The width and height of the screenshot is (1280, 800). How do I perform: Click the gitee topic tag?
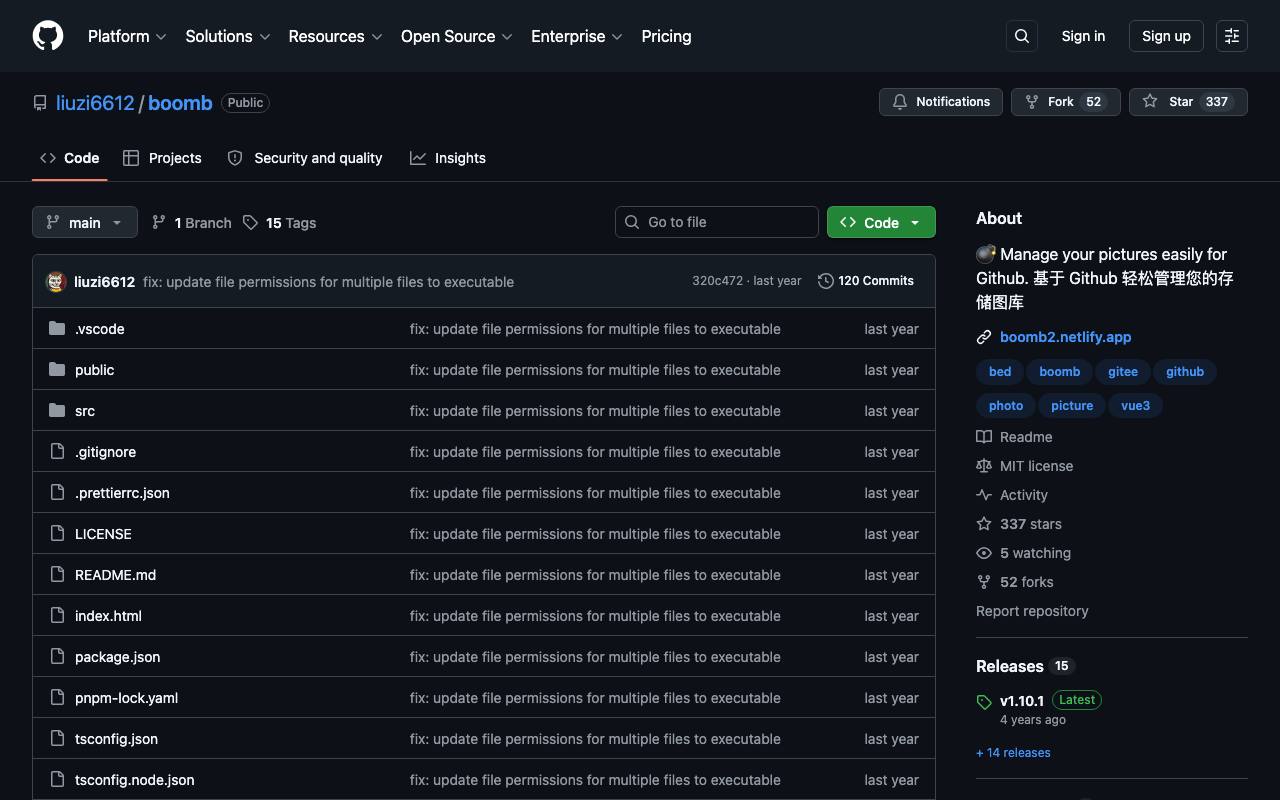click(x=1123, y=372)
